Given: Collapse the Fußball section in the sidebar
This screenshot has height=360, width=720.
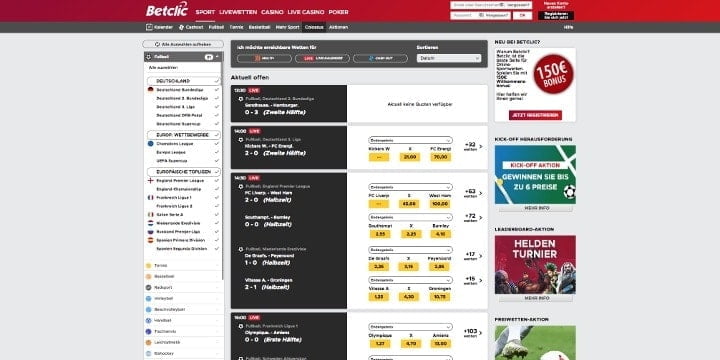Looking at the screenshot, I should click(x=217, y=57).
